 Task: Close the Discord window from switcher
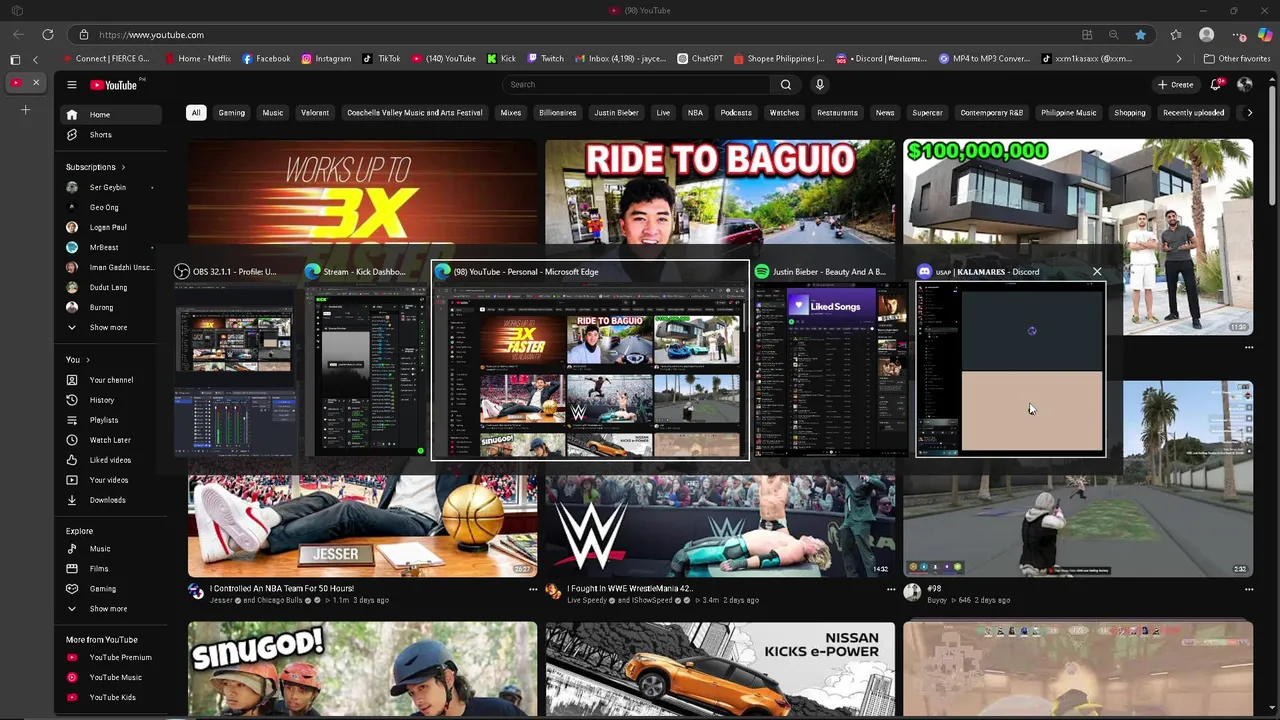click(1097, 272)
